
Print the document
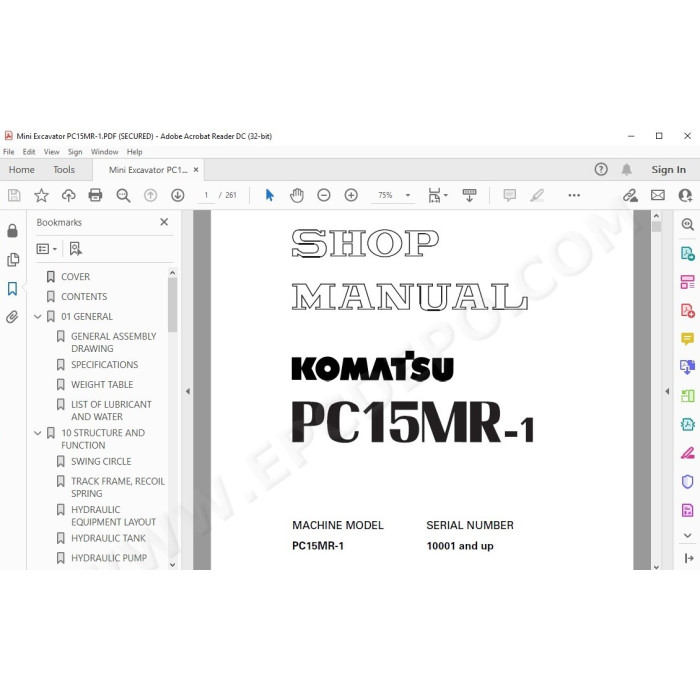96,195
